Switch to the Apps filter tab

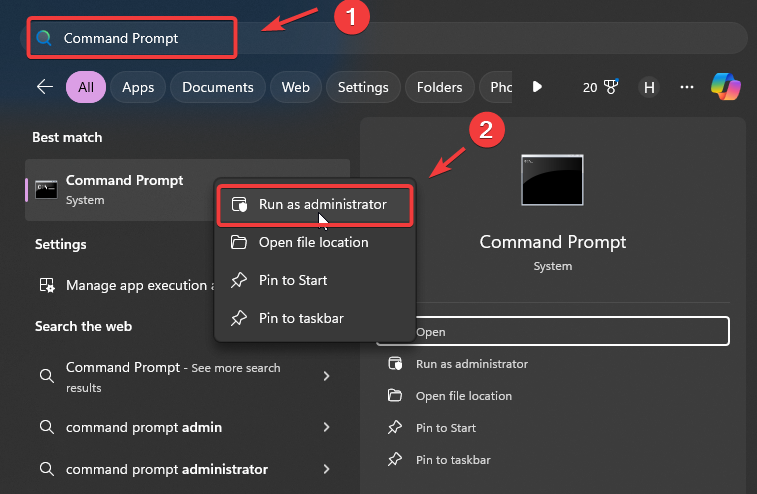coord(138,87)
